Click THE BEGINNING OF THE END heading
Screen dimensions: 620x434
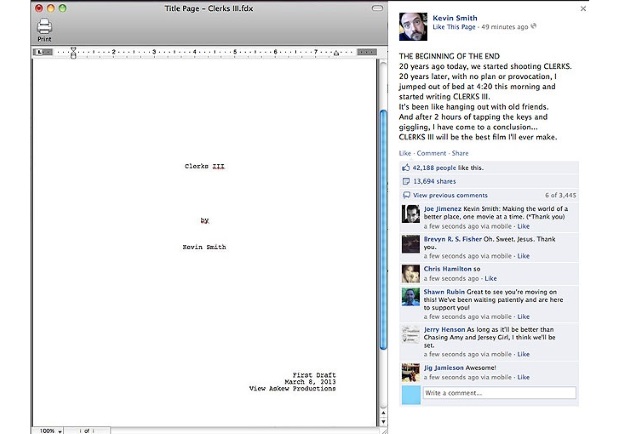click(449, 56)
